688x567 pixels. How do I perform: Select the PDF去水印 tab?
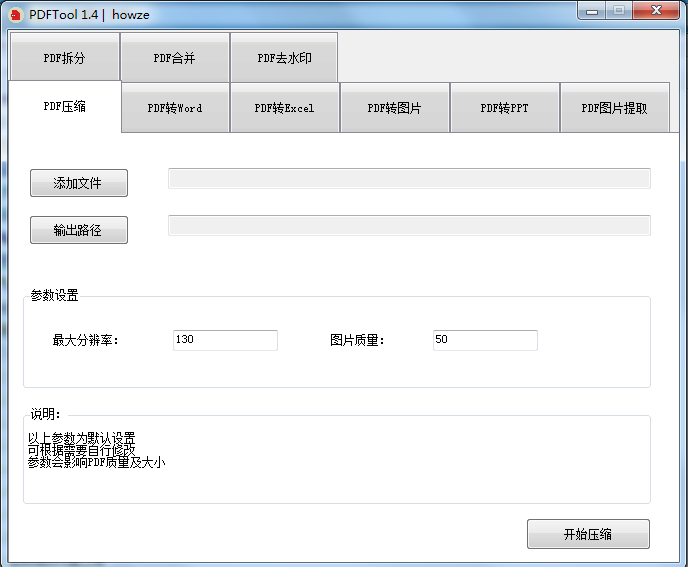tap(284, 57)
